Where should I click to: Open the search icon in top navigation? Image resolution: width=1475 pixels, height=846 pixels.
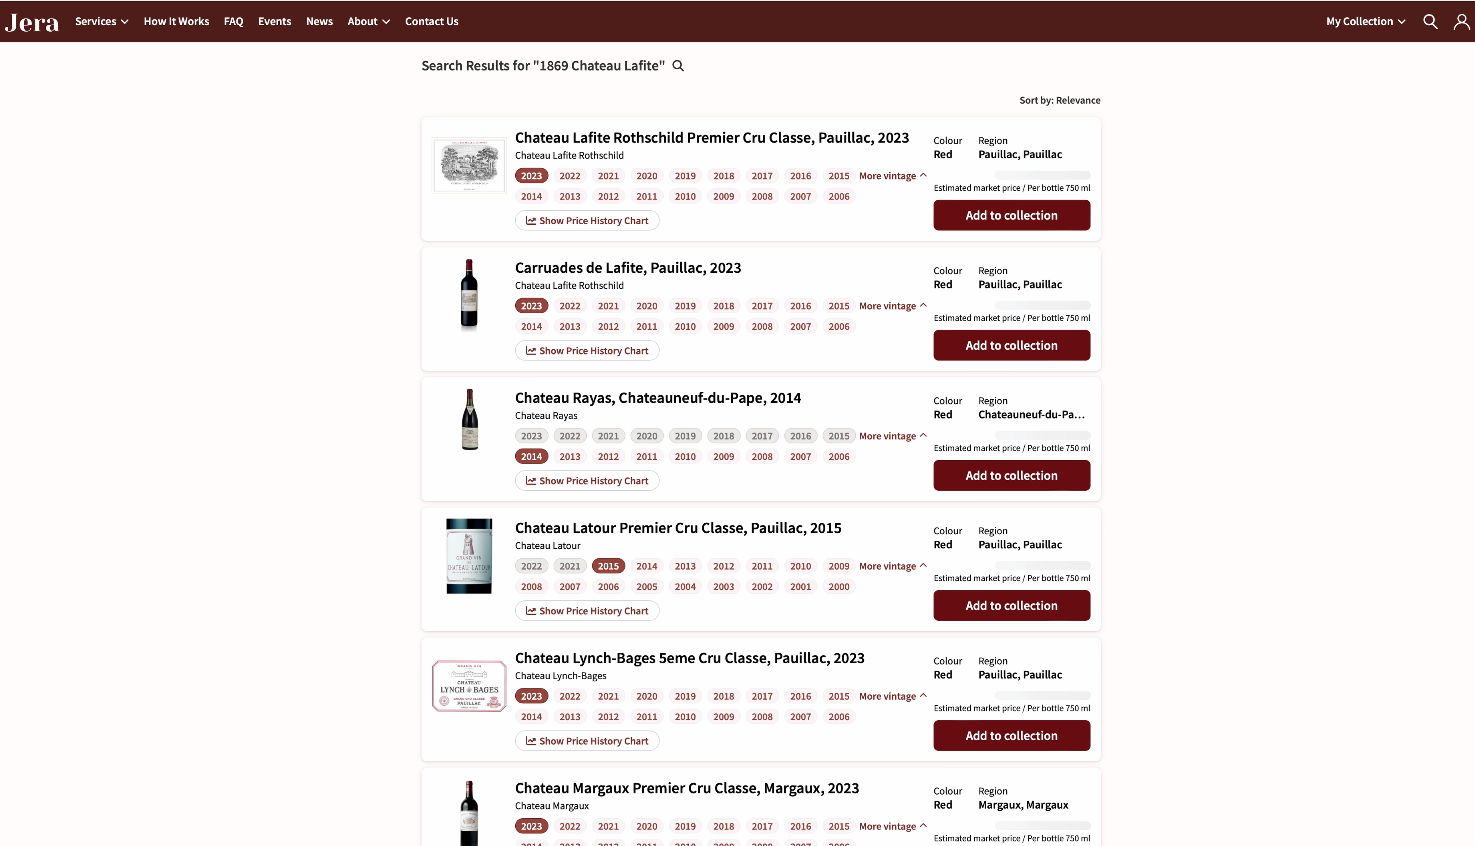pos(1430,21)
